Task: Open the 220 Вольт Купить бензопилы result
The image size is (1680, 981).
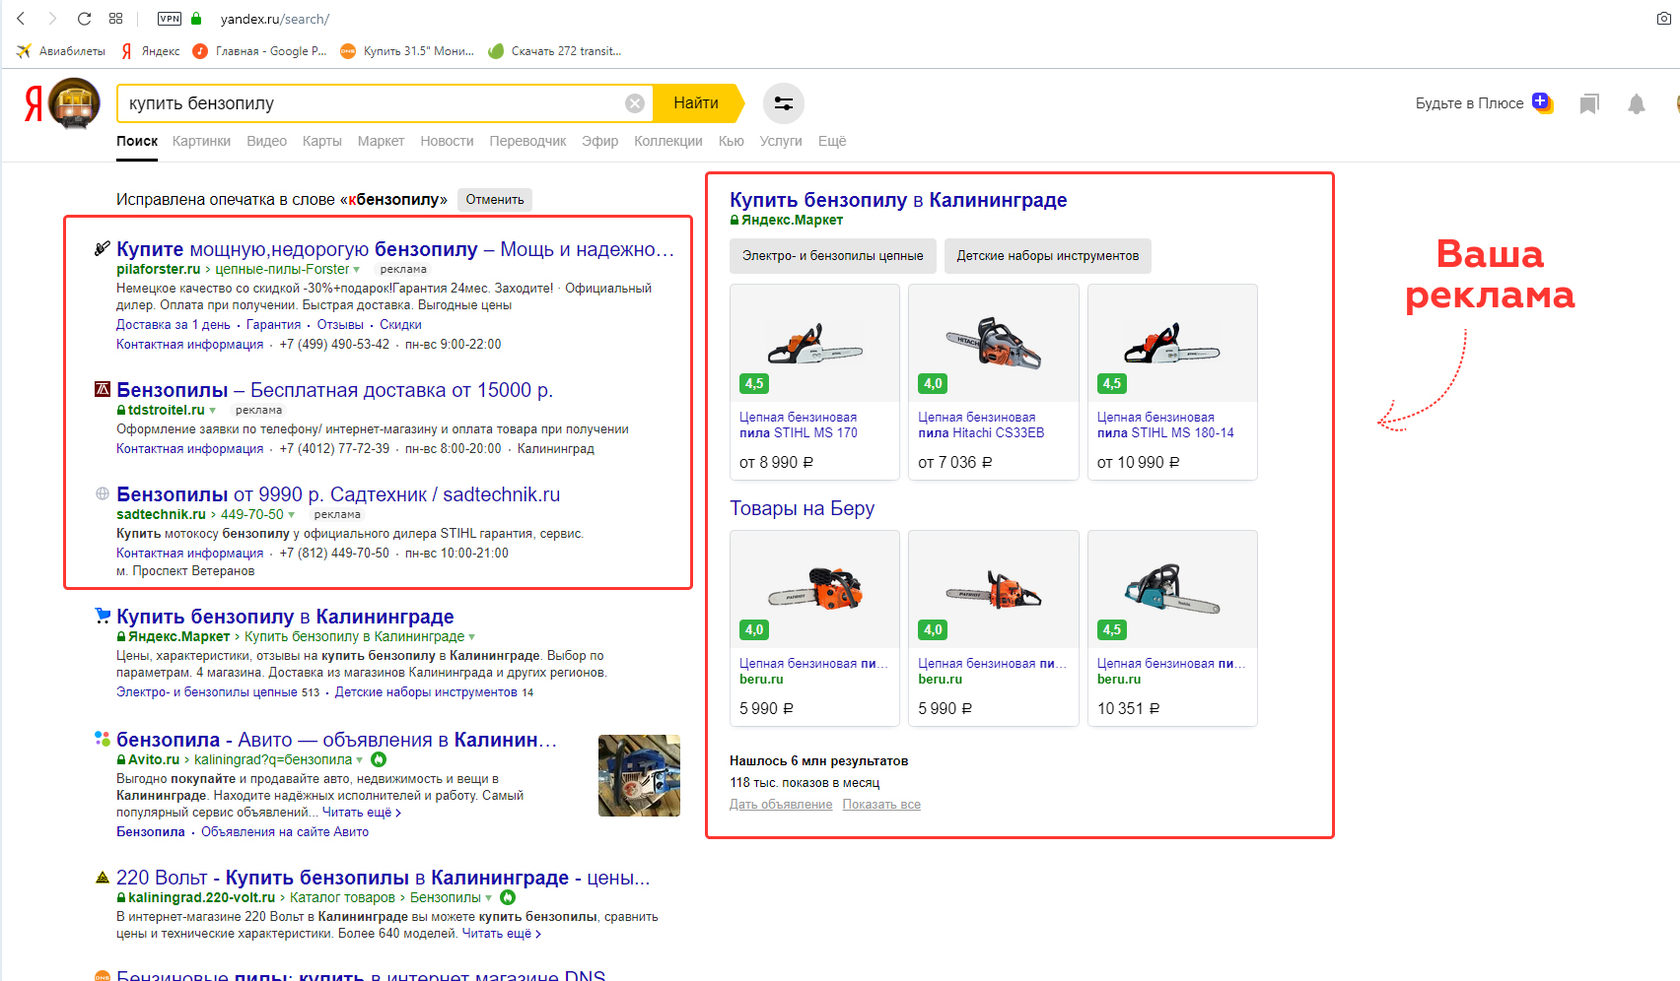Action: tap(383, 878)
